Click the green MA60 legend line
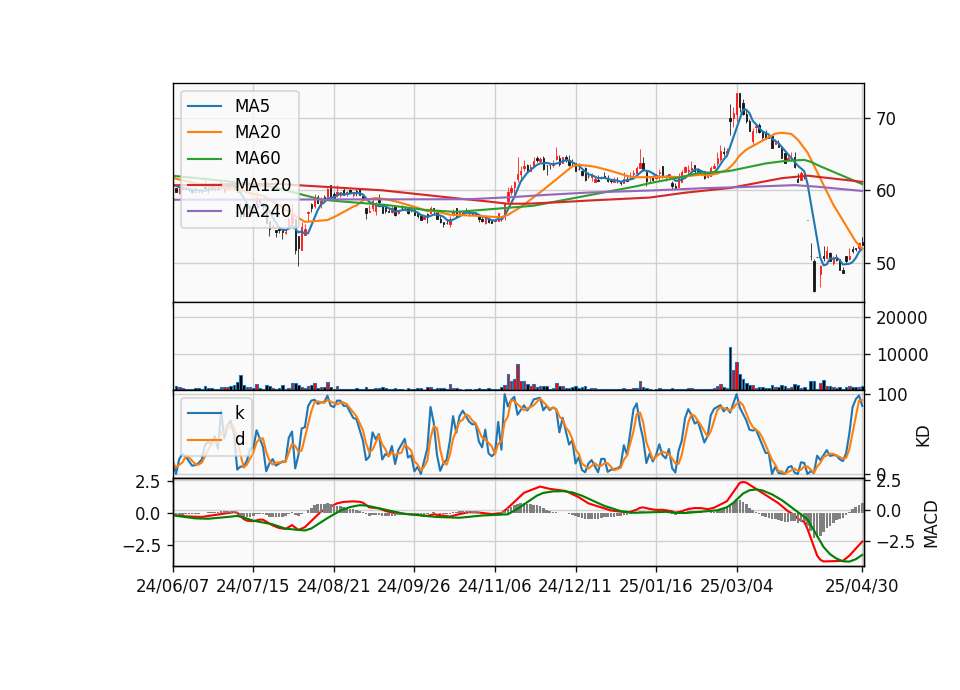 click(x=204, y=159)
